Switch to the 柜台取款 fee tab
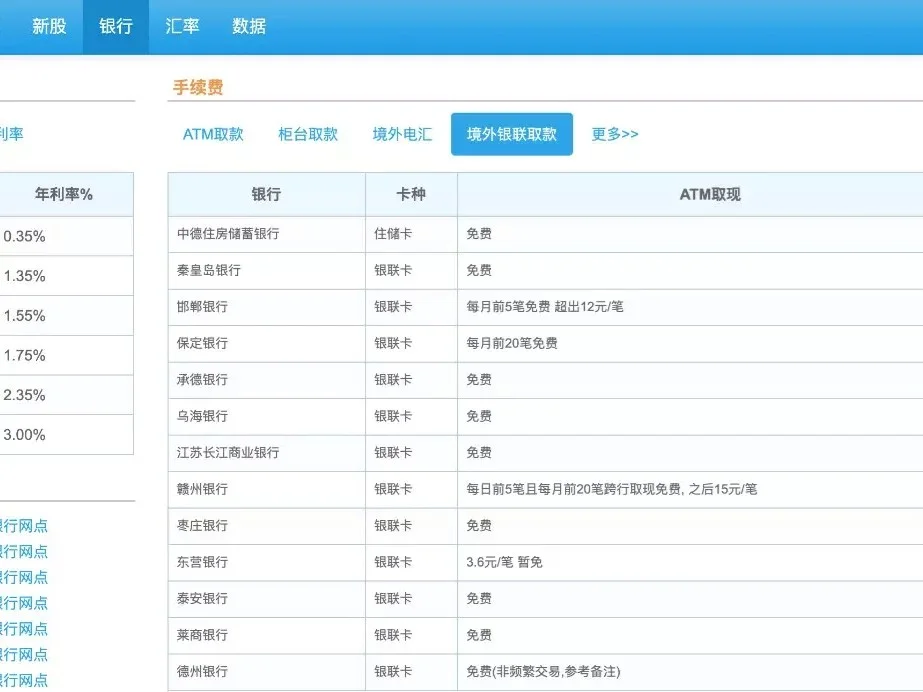The height and width of the screenshot is (692, 923). (308, 134)
